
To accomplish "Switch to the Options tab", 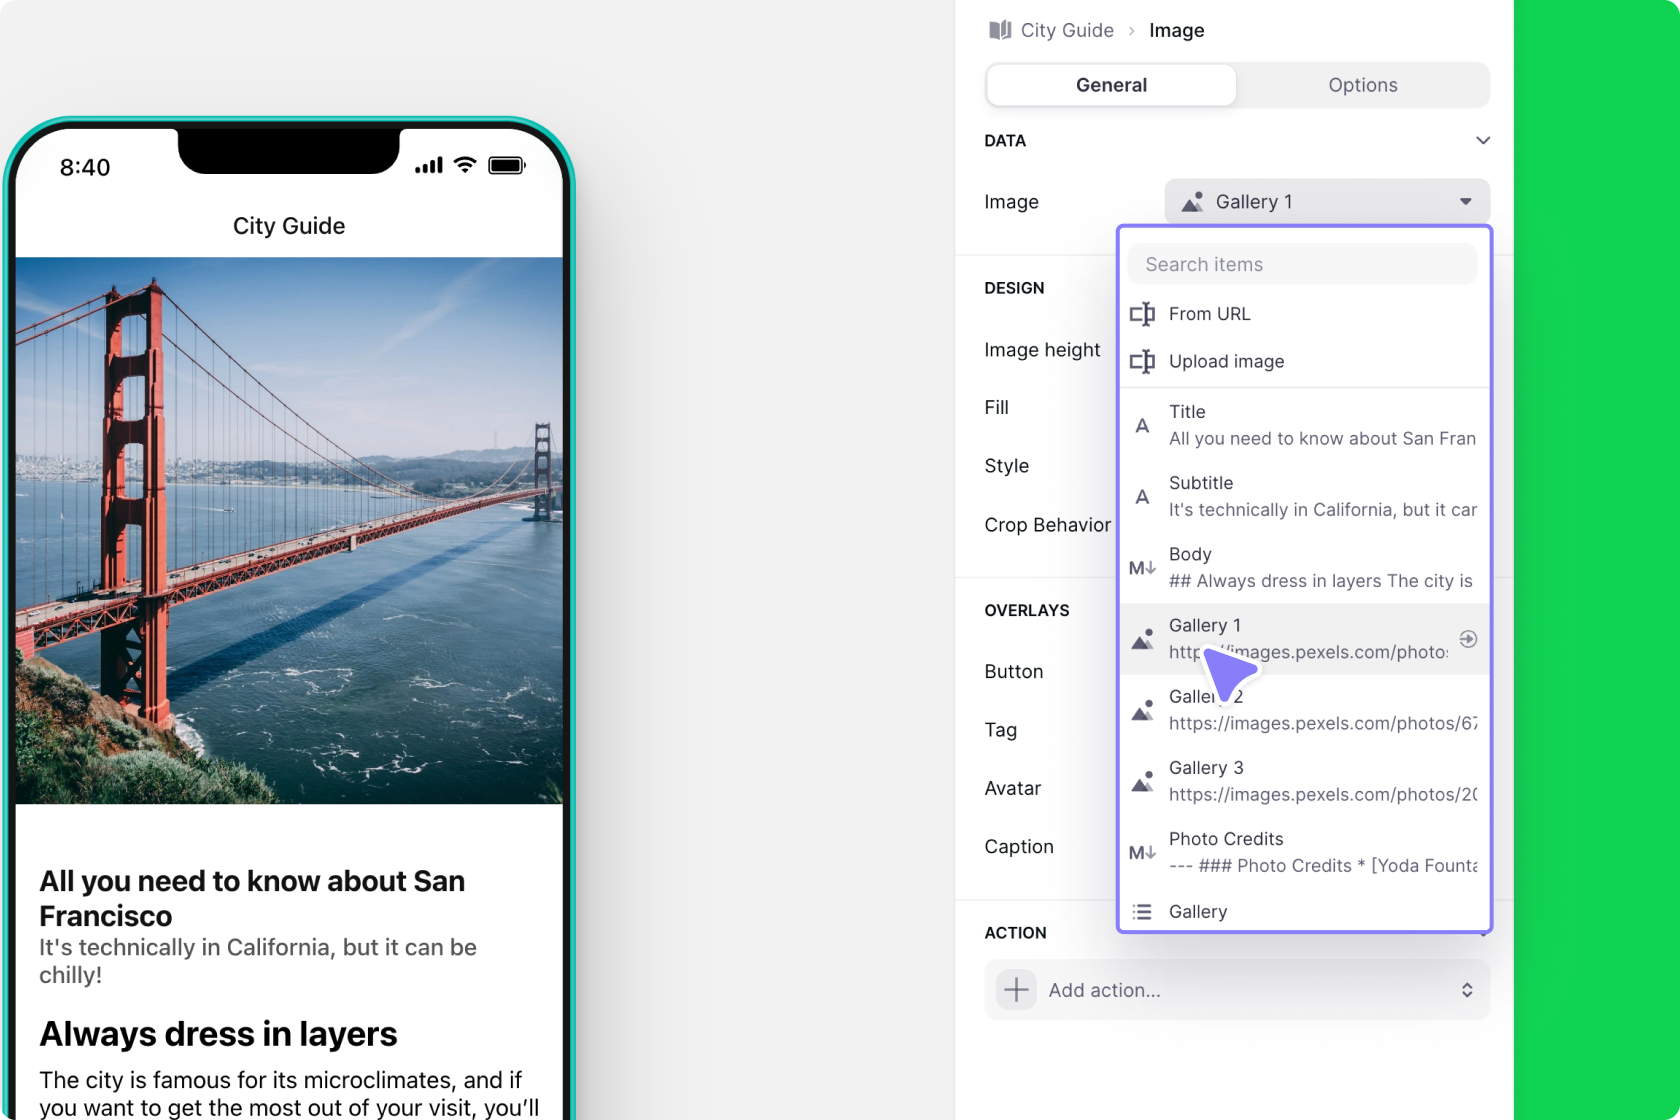I will pyautogui.click(x=1362, y=85).
